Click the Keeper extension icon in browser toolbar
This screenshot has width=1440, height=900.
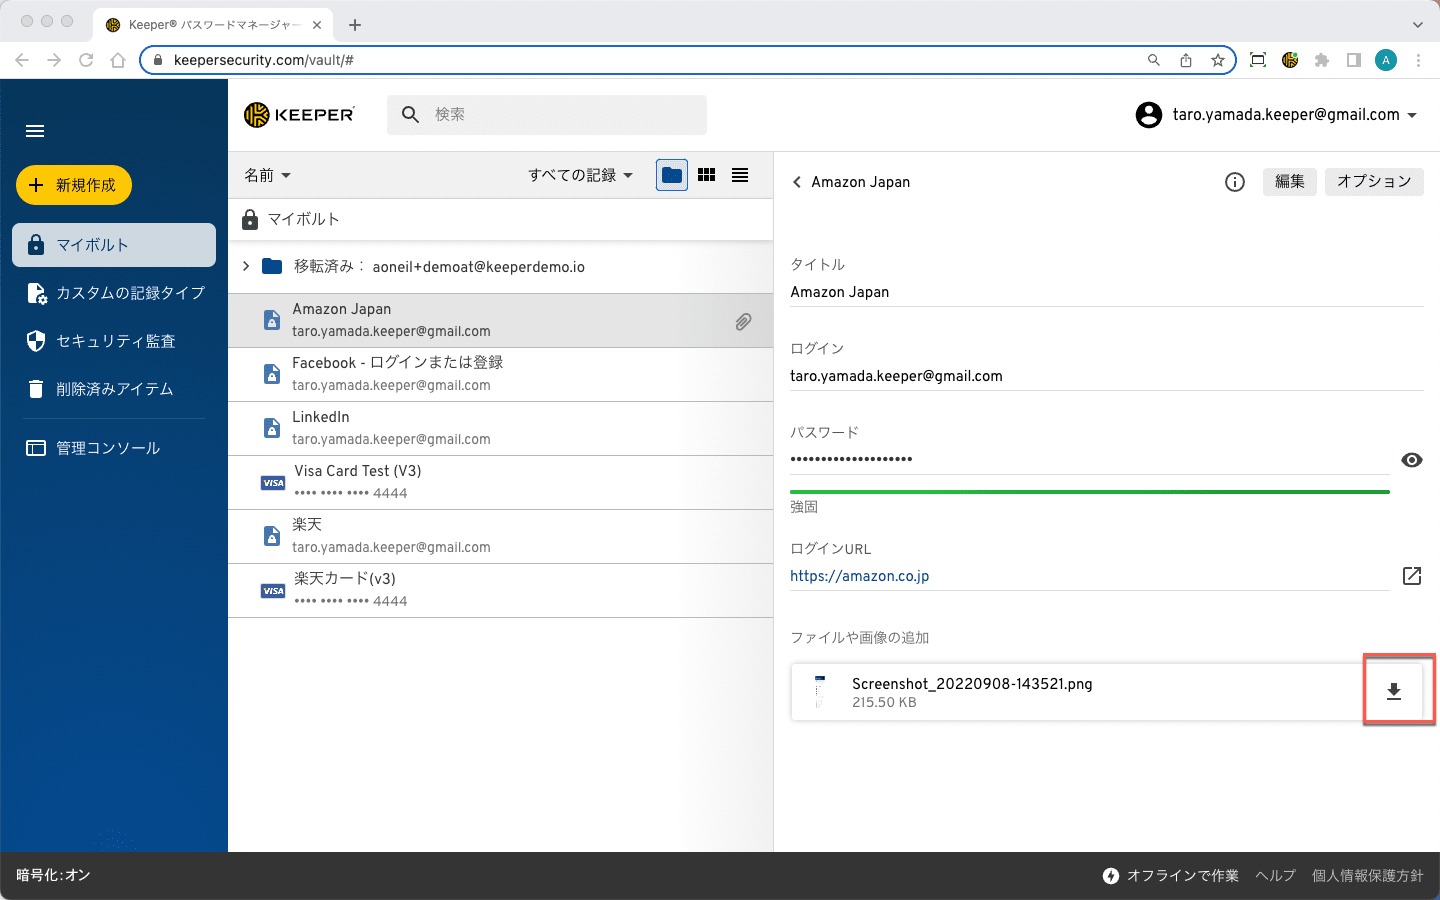[1290, 60]
